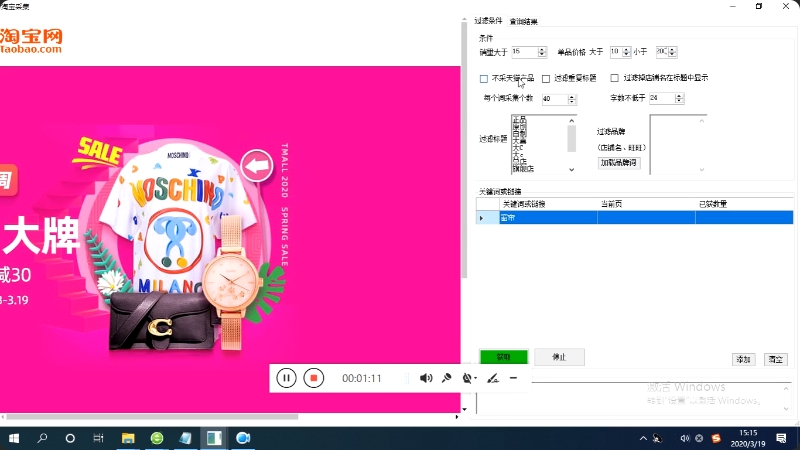Select the 当前页 column header
The height and width of the screenshot is (450, 800).
tap(646, 204)
